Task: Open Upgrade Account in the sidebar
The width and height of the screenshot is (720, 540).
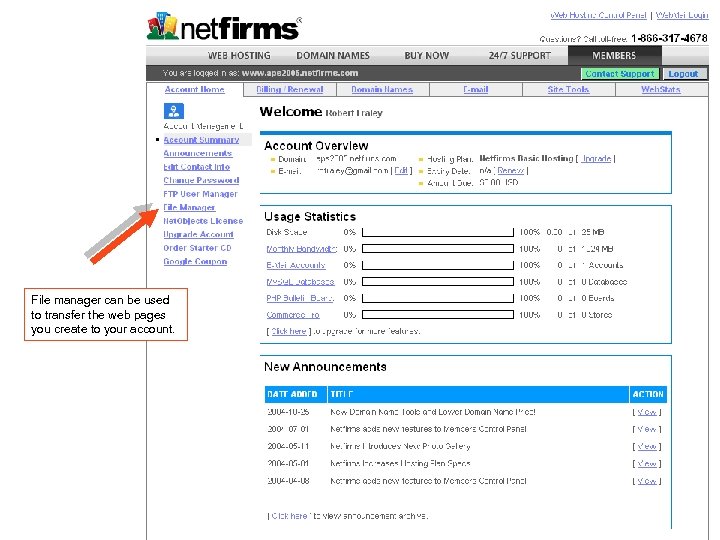Action: [198, 234]
